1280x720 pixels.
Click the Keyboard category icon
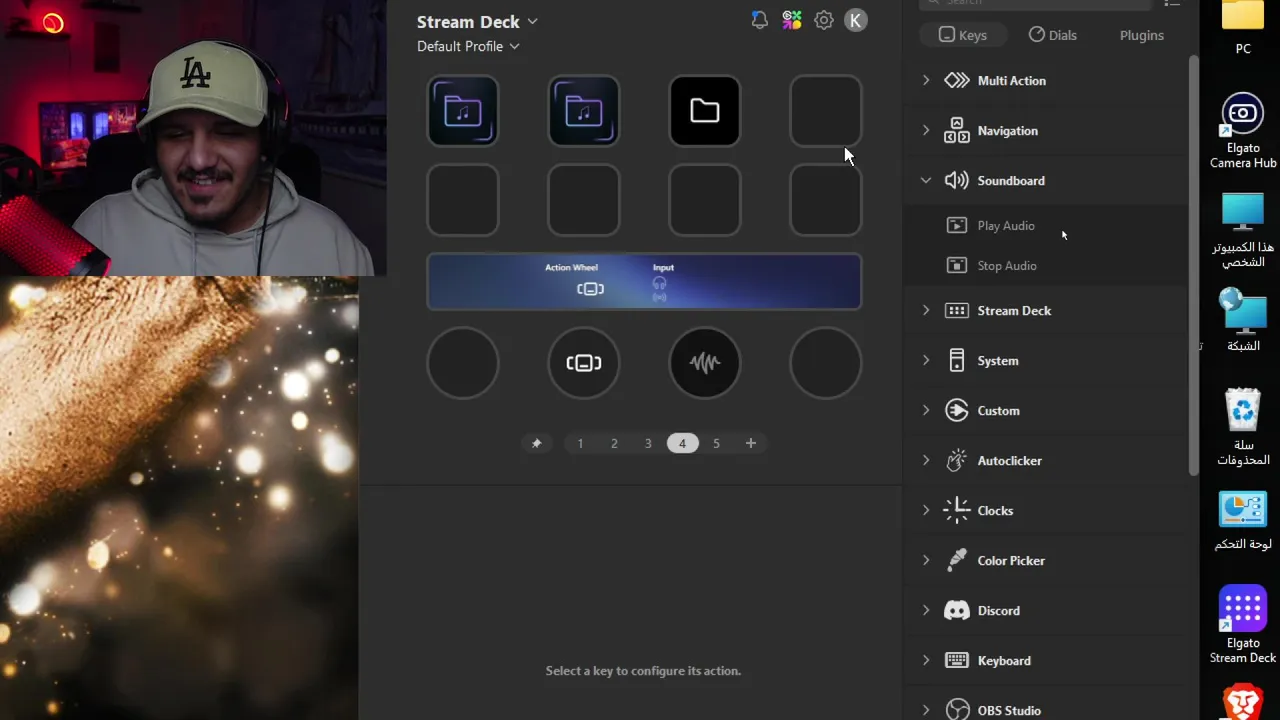[x=957, y=661]
